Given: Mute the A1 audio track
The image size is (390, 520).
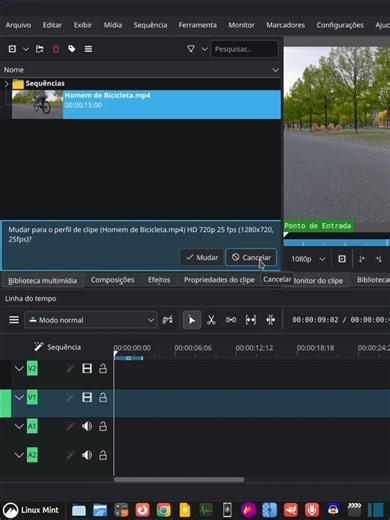Looking at the screenshot, I should pos(87,426).
